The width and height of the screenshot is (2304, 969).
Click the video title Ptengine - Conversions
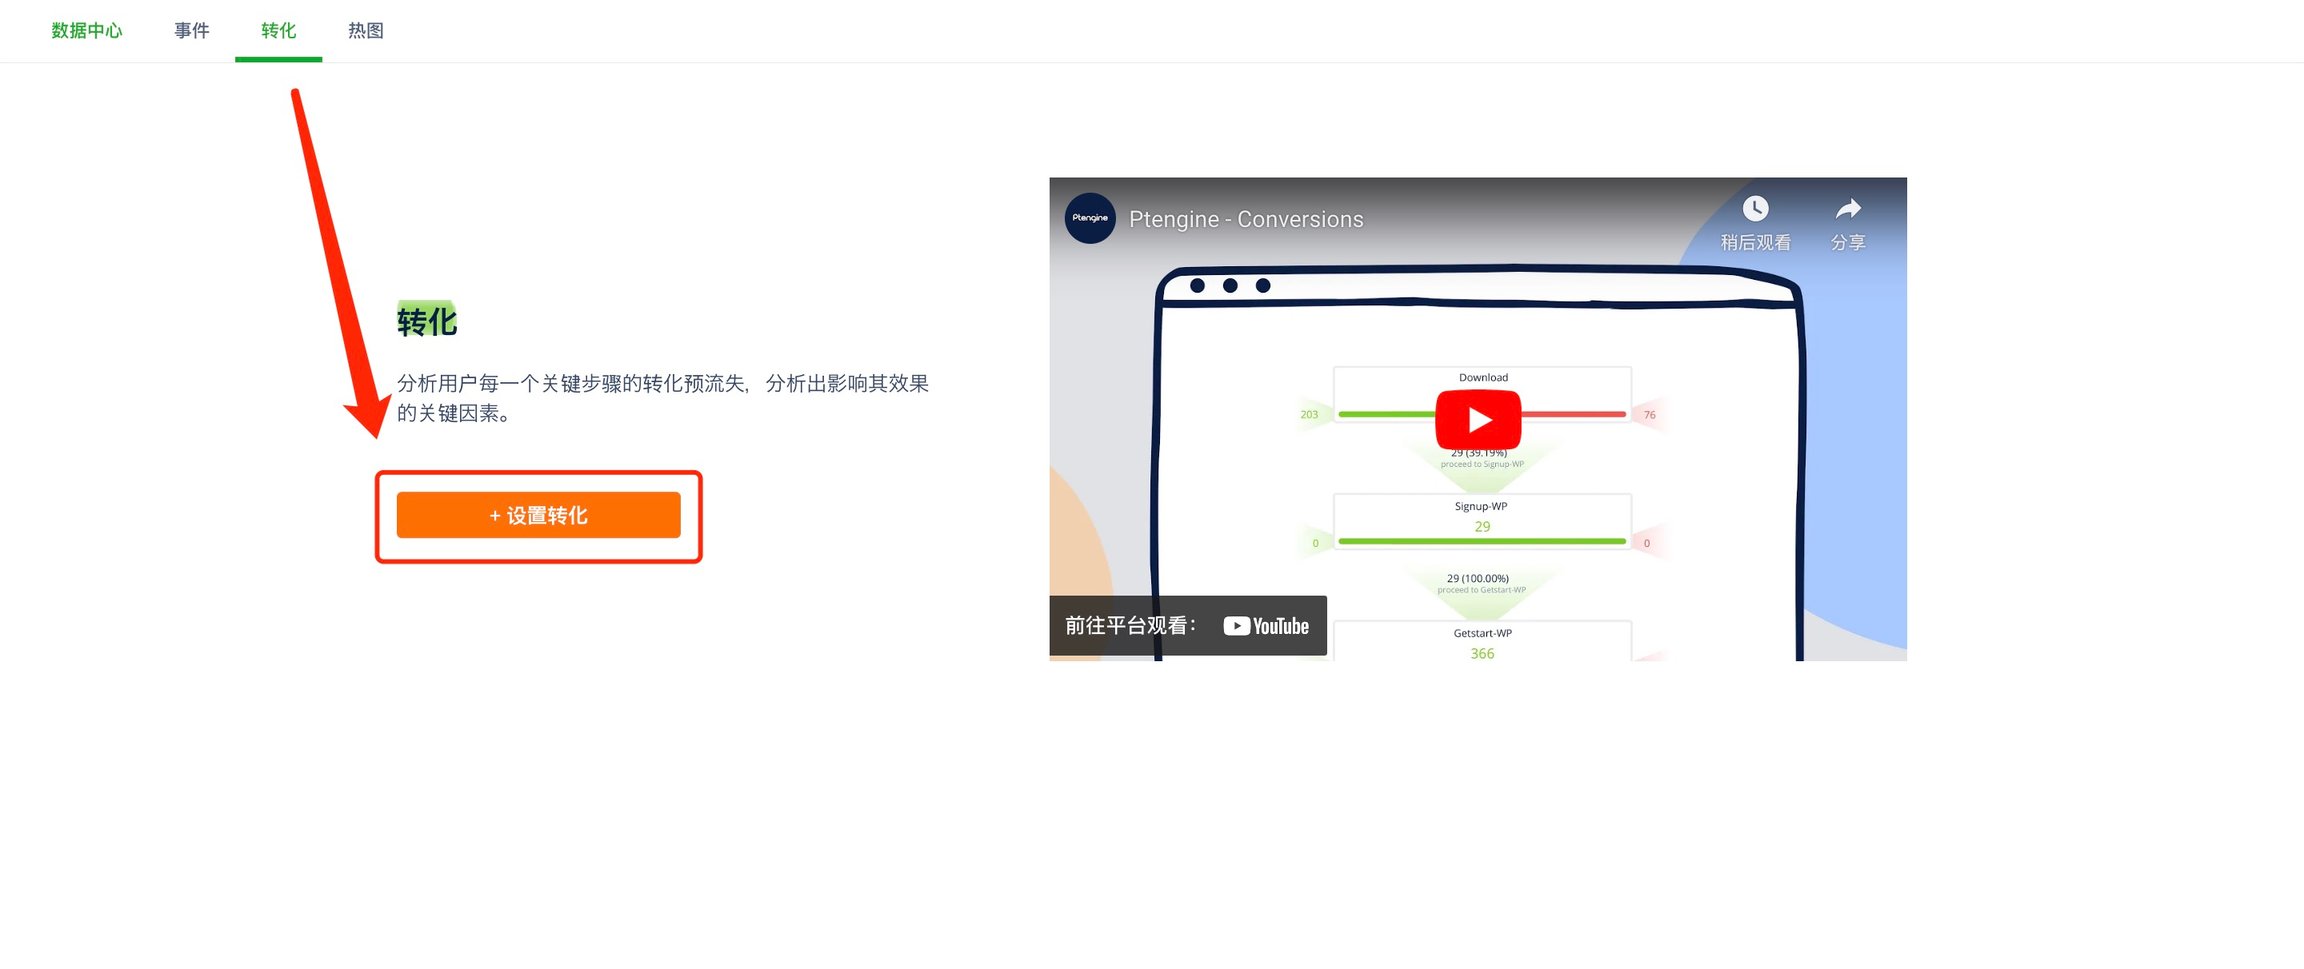click(1246, 219)
